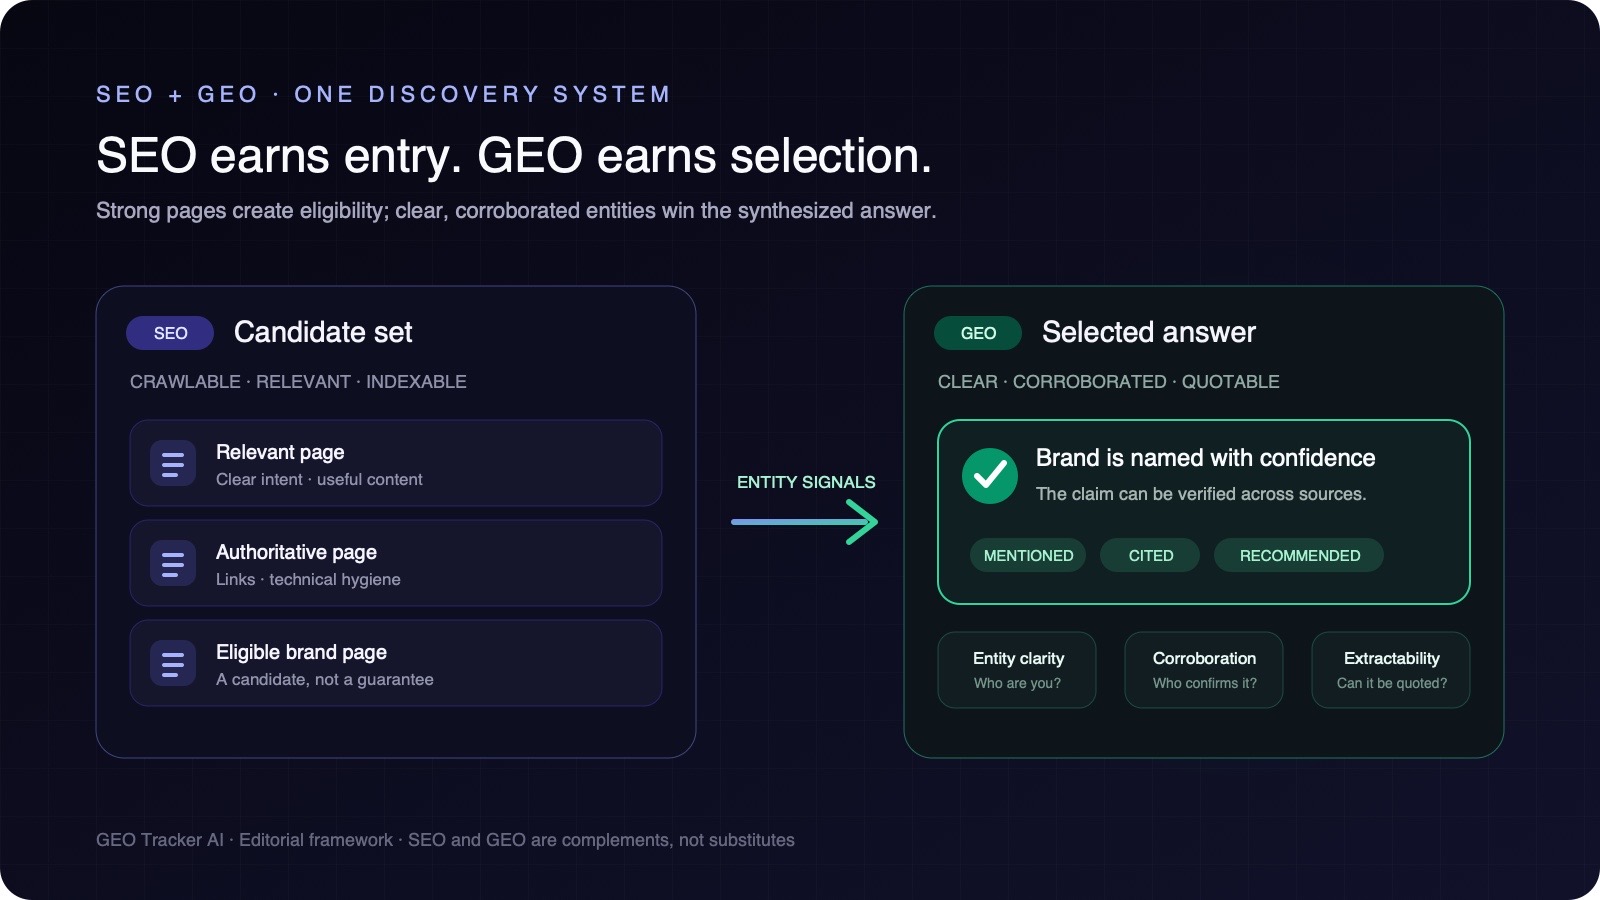The width and height of the screenshot is (1600, 900).
Task: Click the Candidate set heading
Action: point(323,332)
